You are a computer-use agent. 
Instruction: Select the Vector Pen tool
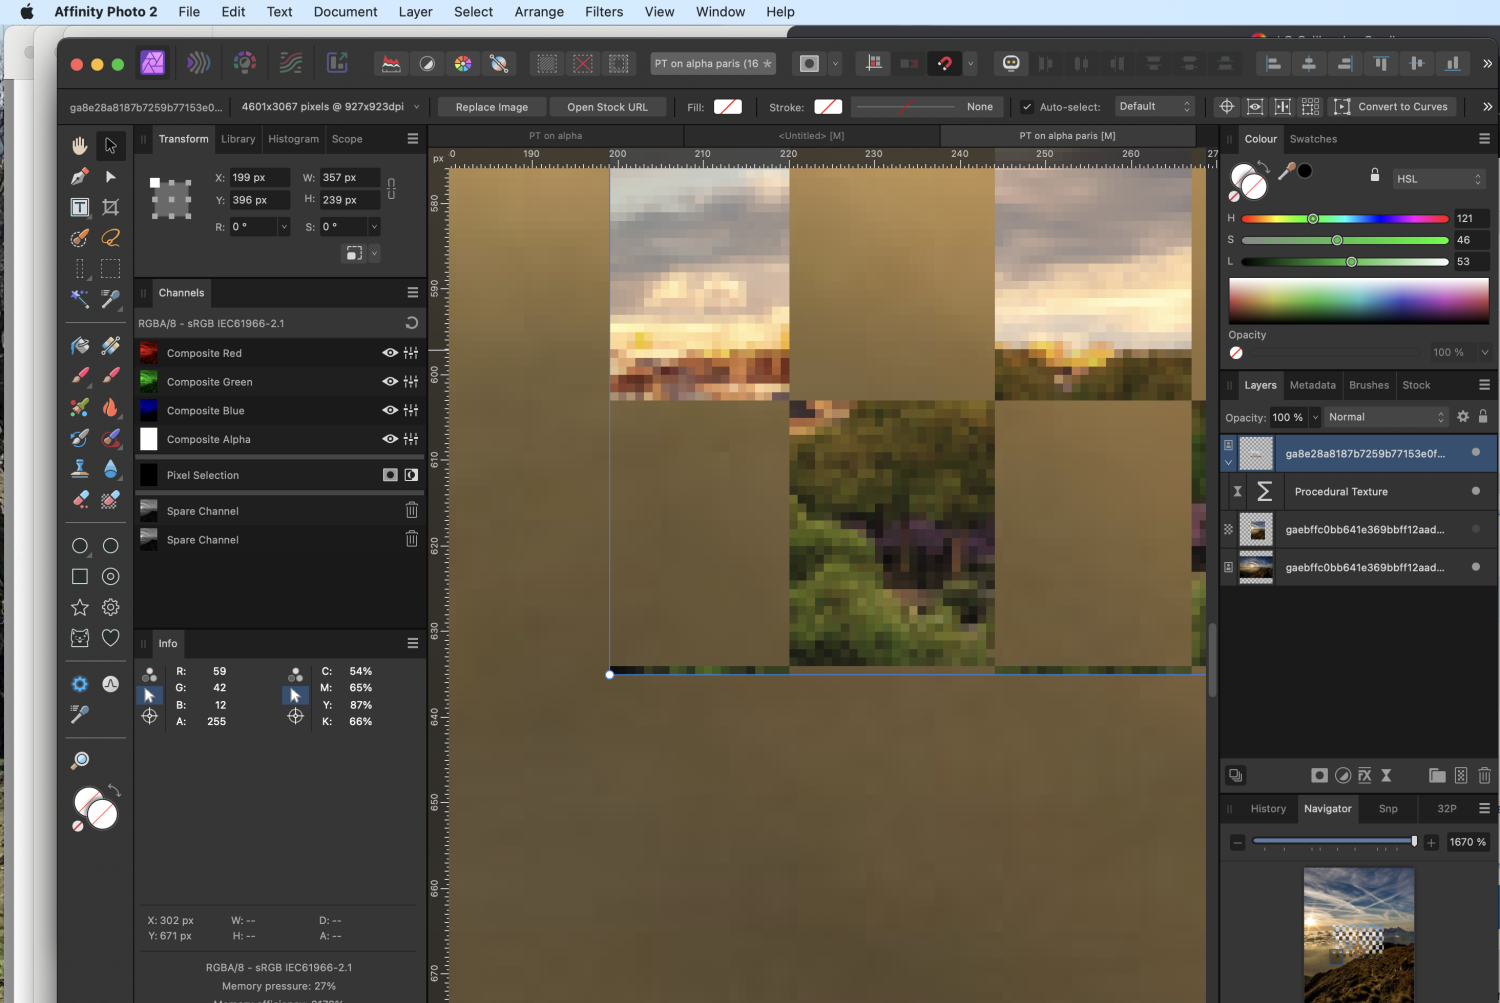[x=79, y=175]
